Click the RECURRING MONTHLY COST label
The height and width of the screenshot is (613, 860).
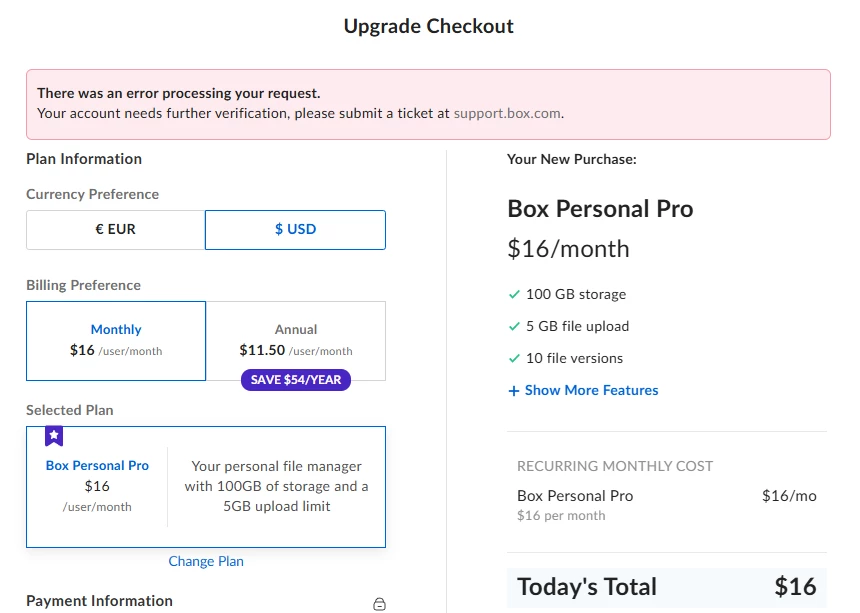[x=615, y=466]
